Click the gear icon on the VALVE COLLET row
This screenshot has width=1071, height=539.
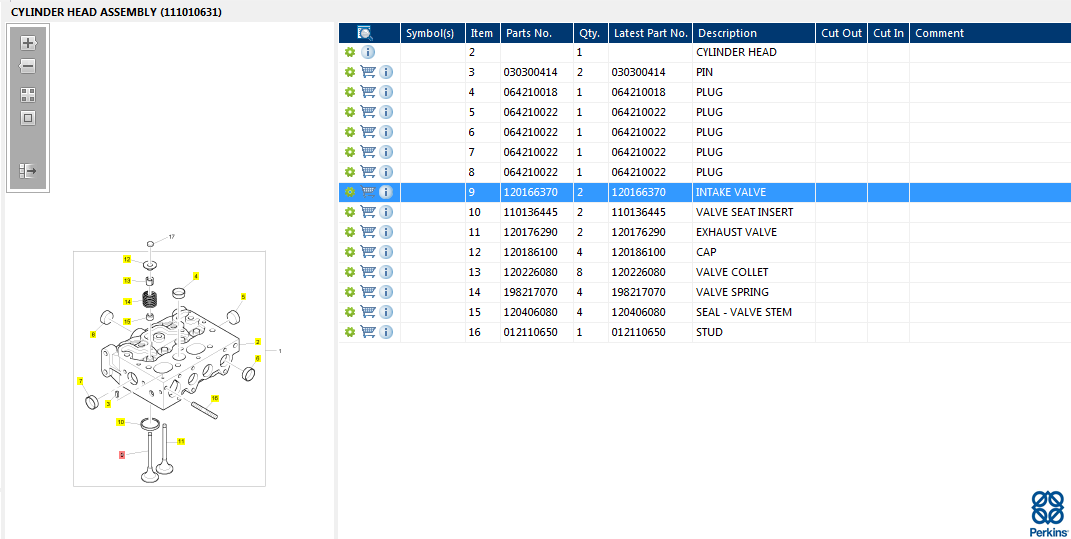coord(350,272)
